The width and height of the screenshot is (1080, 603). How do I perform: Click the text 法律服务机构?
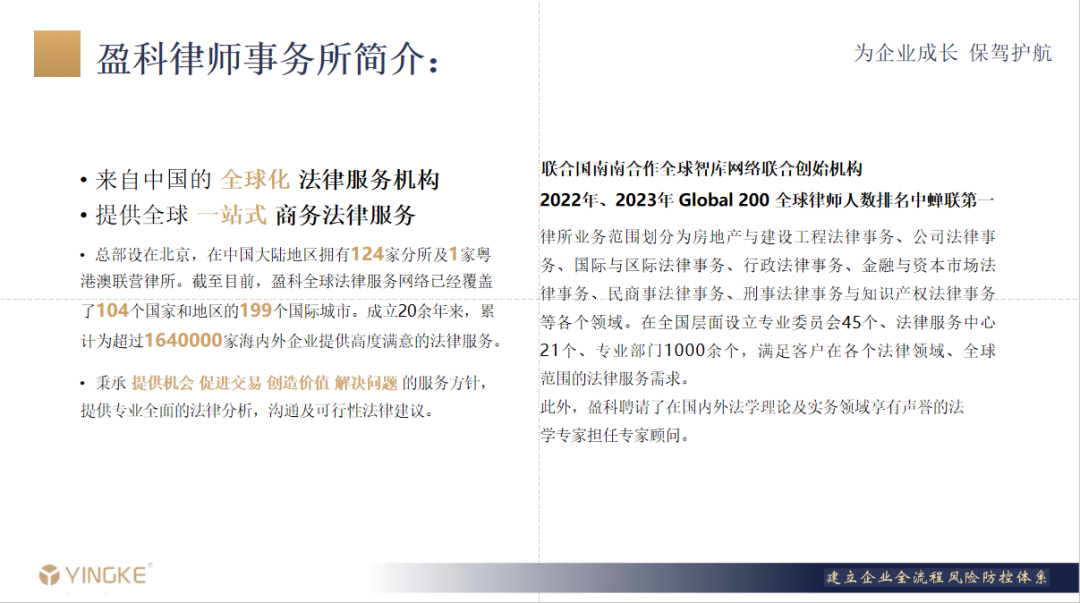(369, 180)
